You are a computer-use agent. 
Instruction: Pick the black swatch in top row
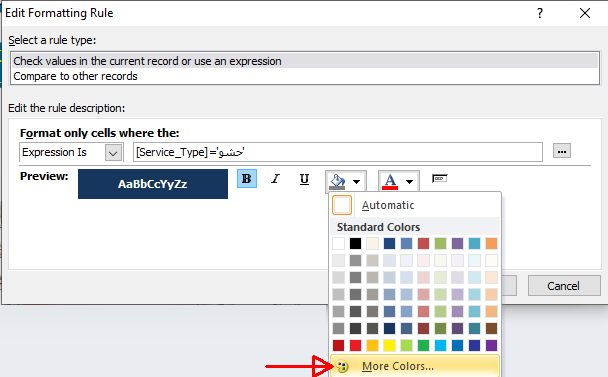point(355,244)
